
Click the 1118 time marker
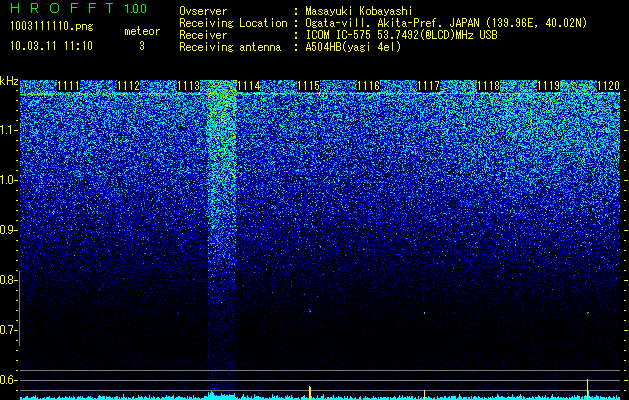[x=489, y=86]
